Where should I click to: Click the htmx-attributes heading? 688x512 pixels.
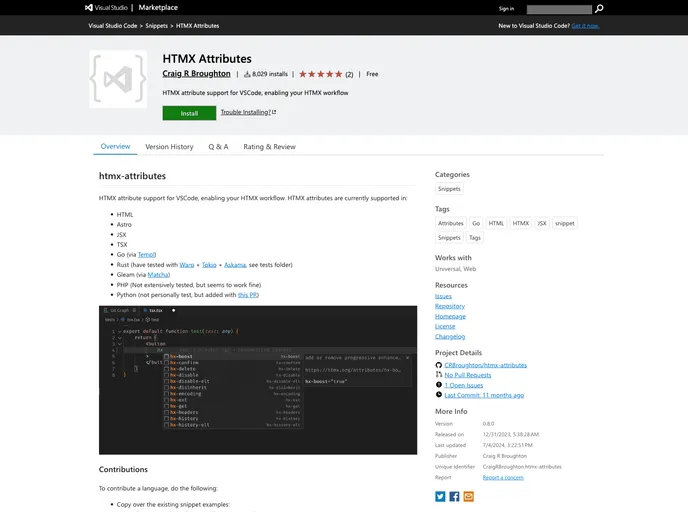tap(132, 176)
